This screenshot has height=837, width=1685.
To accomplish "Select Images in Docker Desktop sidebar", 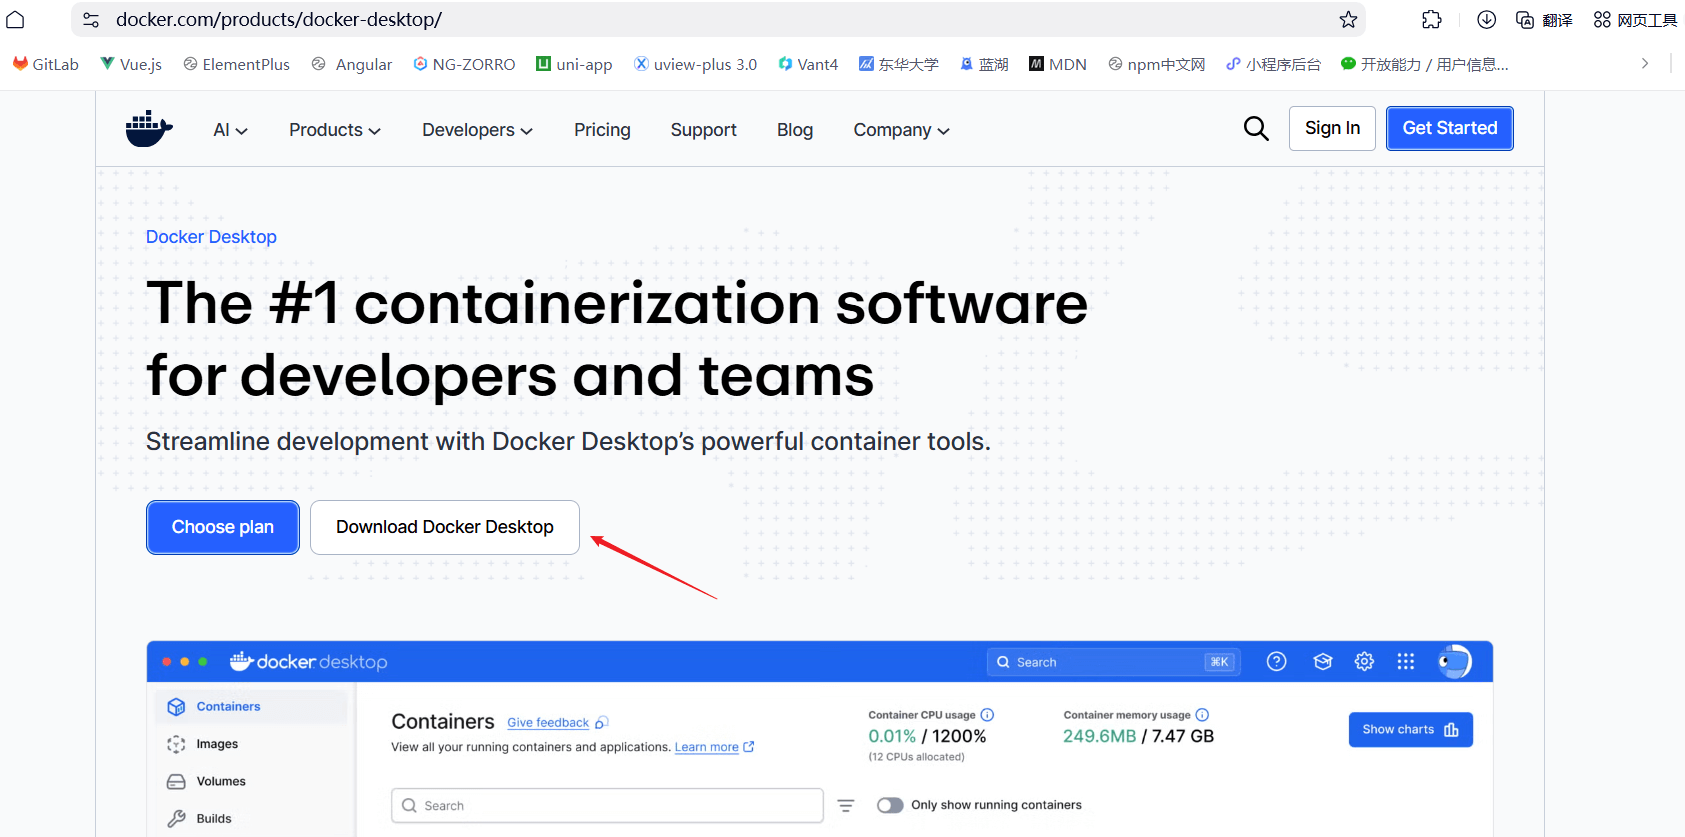I will [x=251, y=744].
